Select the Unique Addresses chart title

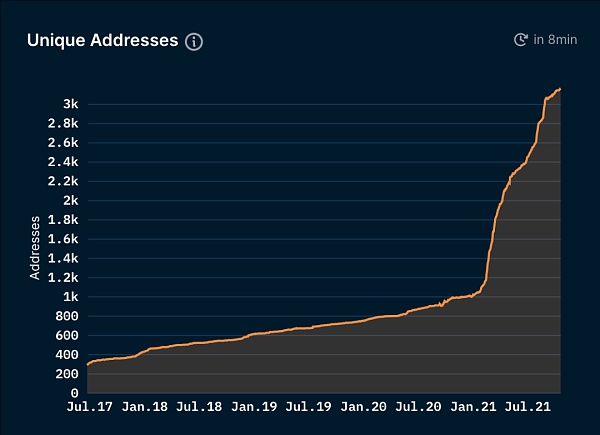102,41
